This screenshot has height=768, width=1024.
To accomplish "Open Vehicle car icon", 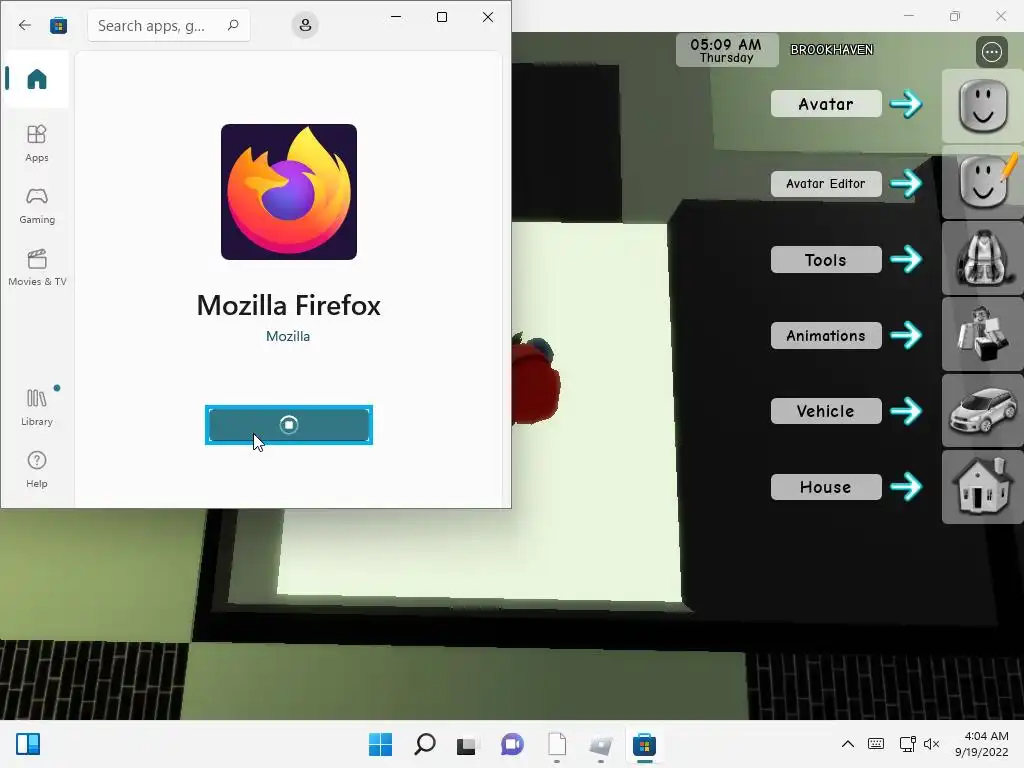I will 983,411.
